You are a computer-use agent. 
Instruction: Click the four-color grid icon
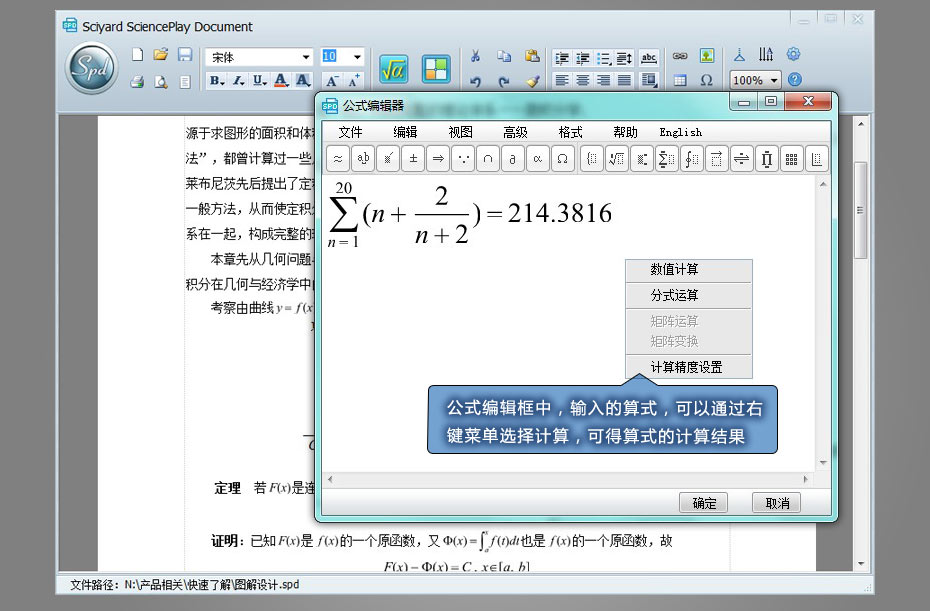coord(436,69)
